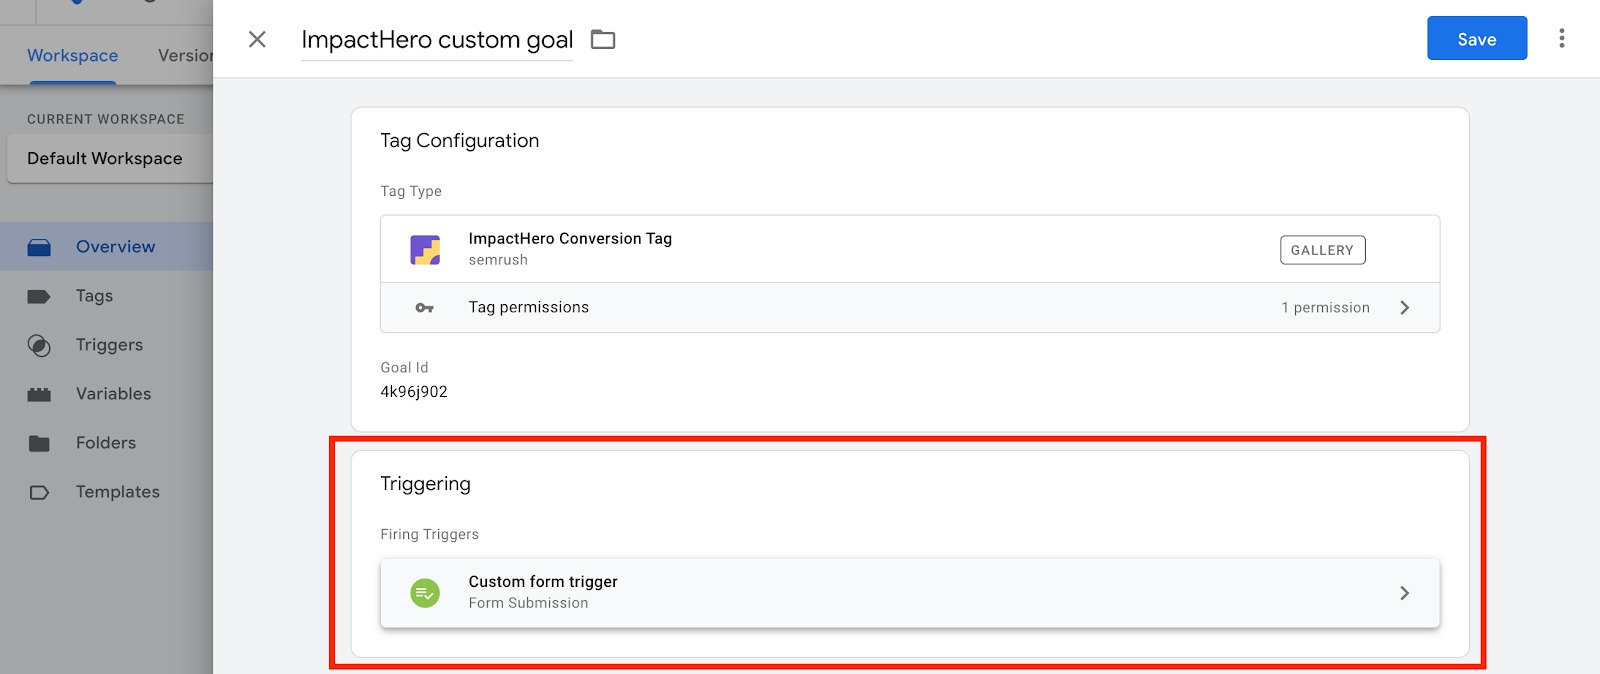Click the ImpactHero Conversion Tag purple icon
This screenshot has width=1600, height=674.
[x=426, y=249]
